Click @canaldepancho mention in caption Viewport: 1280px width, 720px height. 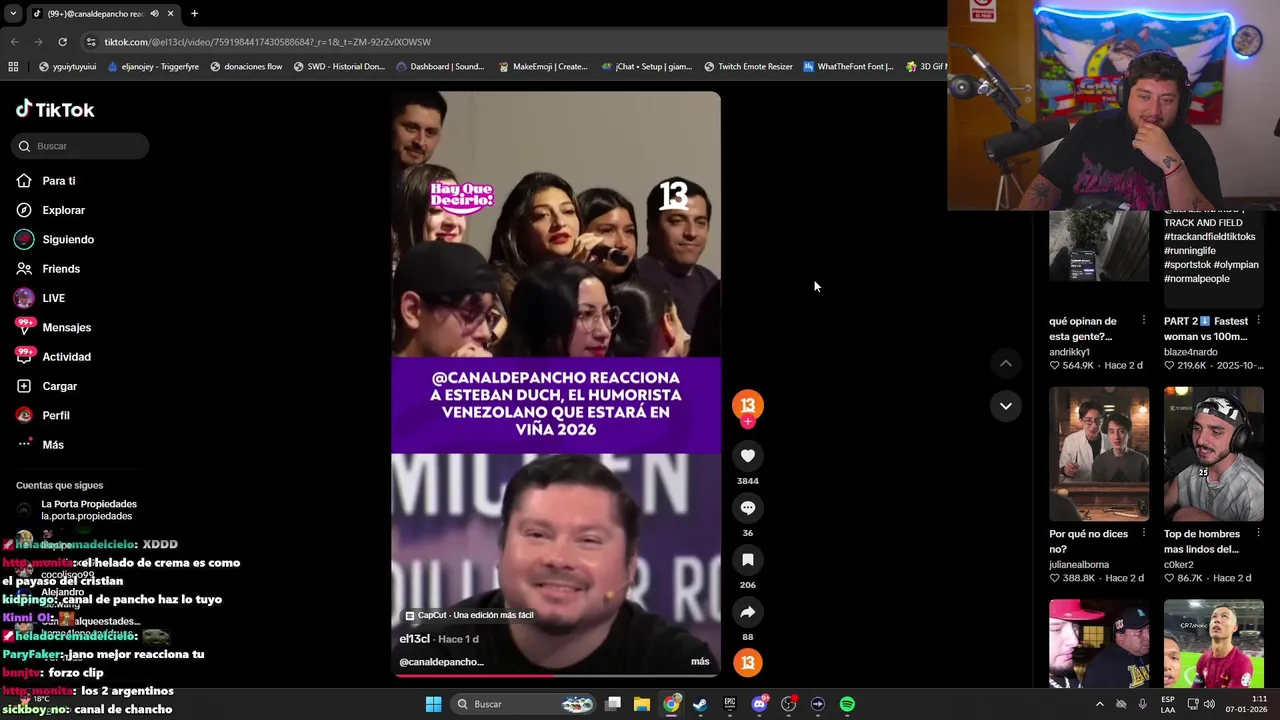(x=441, y=662)
